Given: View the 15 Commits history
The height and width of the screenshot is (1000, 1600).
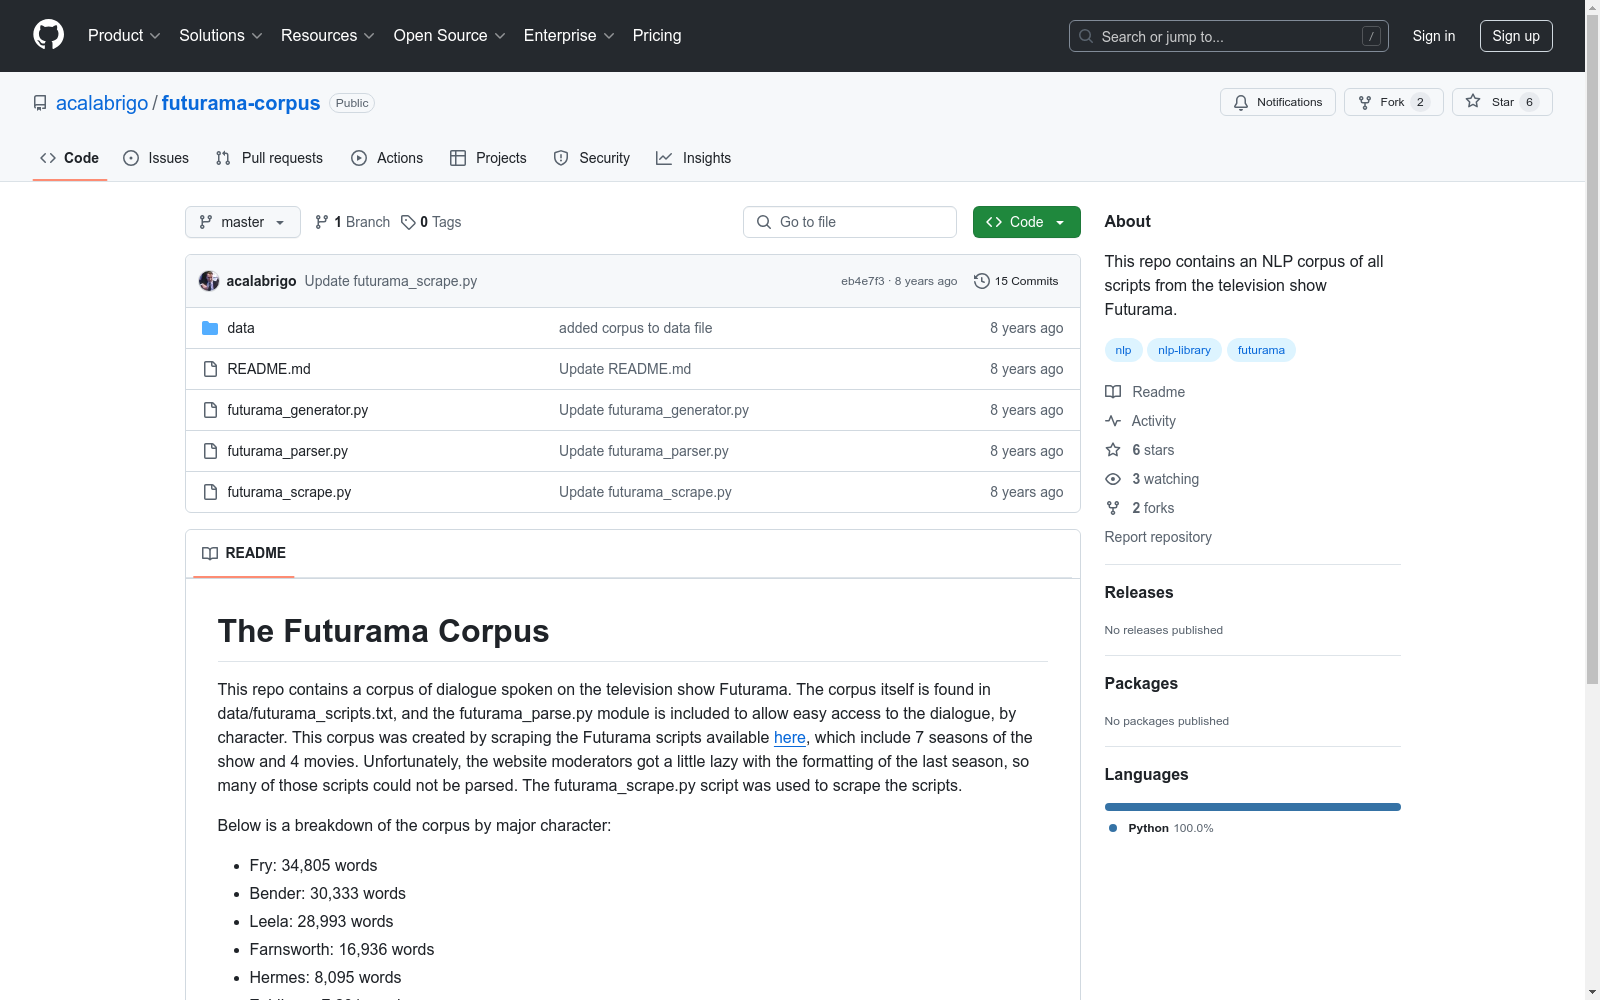Looking at the screenshot, I should 1016,281.
